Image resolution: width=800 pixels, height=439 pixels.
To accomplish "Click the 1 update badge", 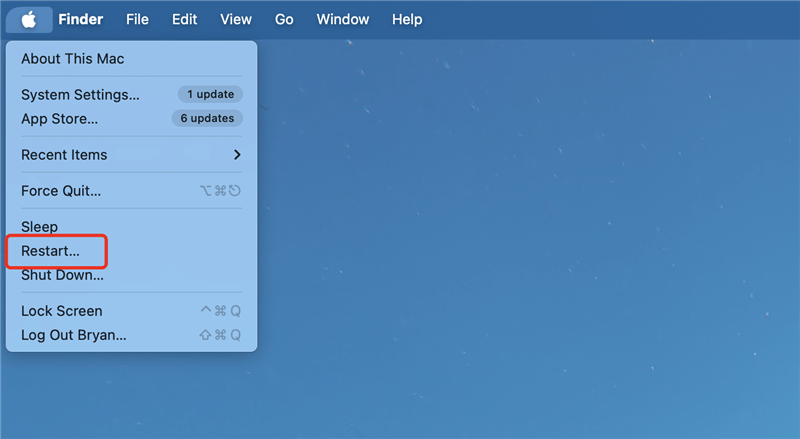I will point(210,95).
